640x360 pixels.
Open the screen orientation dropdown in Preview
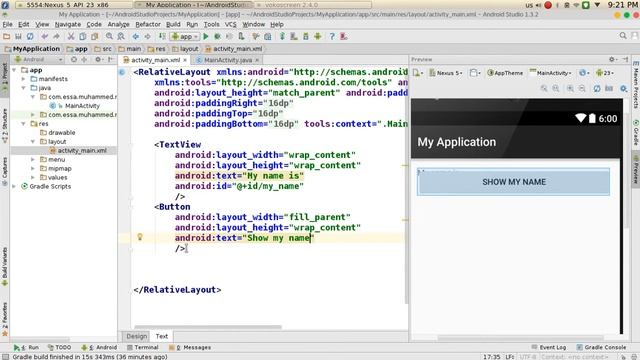point(474,73)
